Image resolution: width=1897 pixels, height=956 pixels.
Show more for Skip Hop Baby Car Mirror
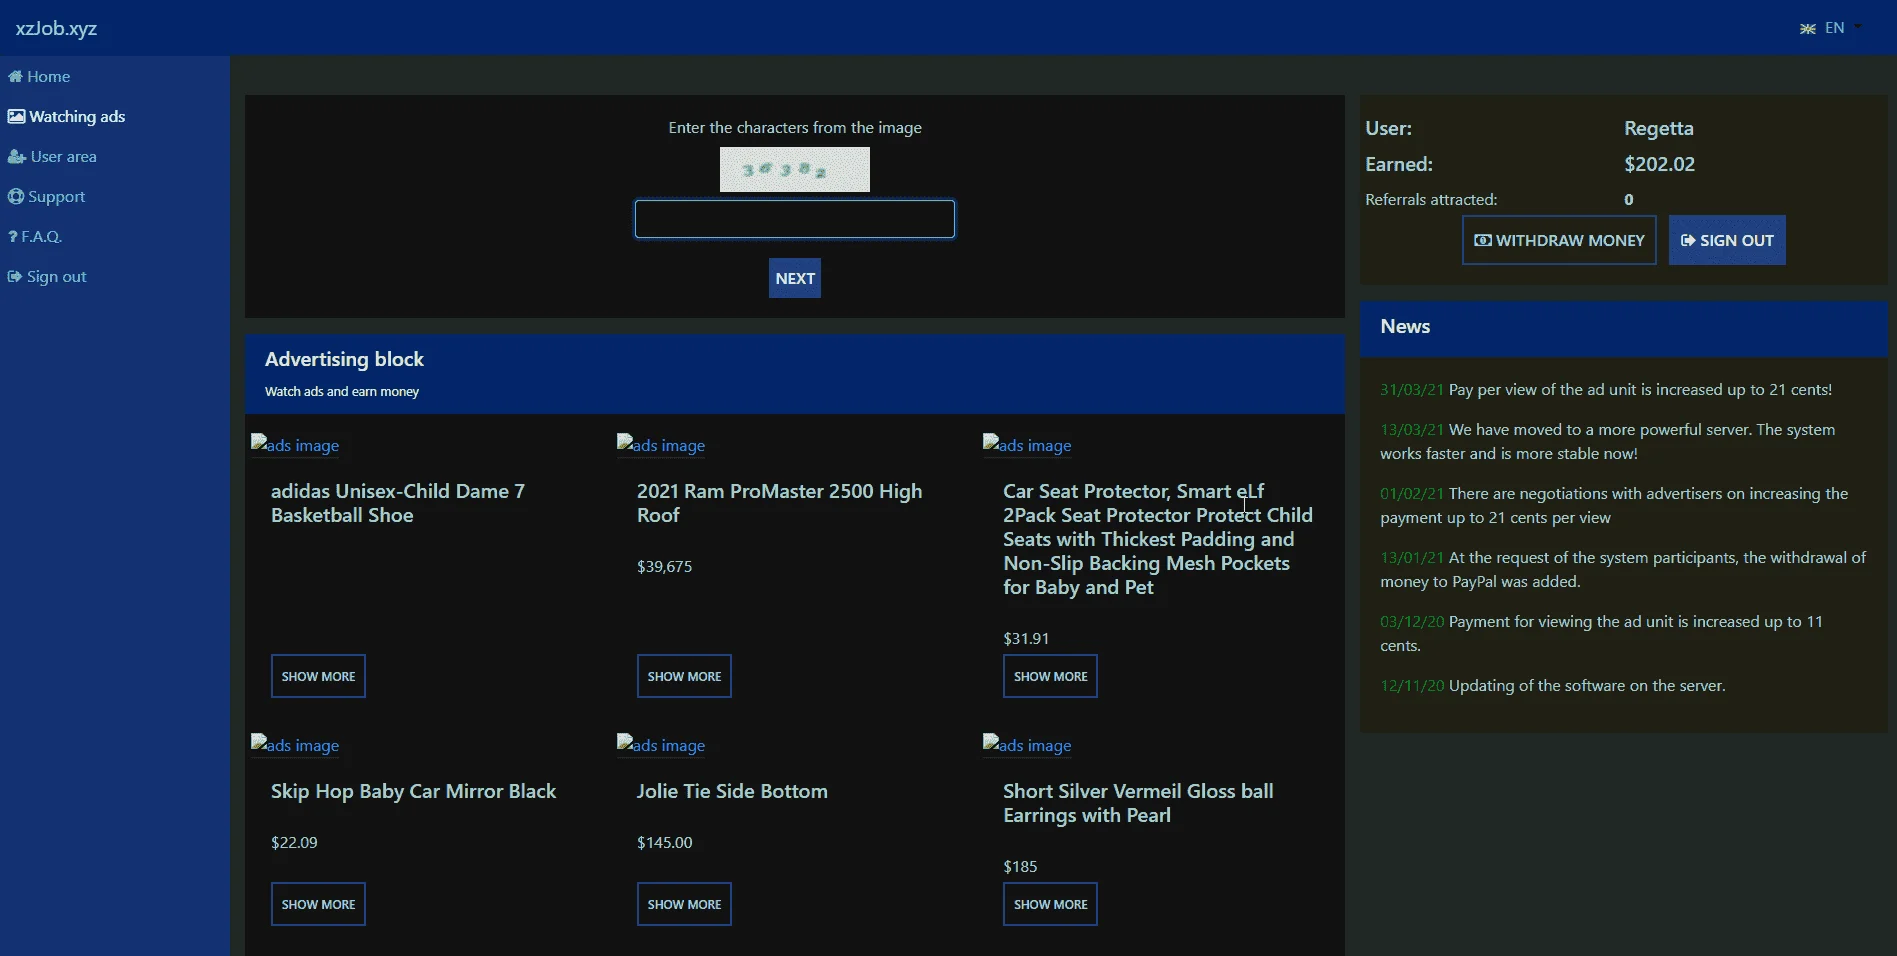(x=318, y=905)
